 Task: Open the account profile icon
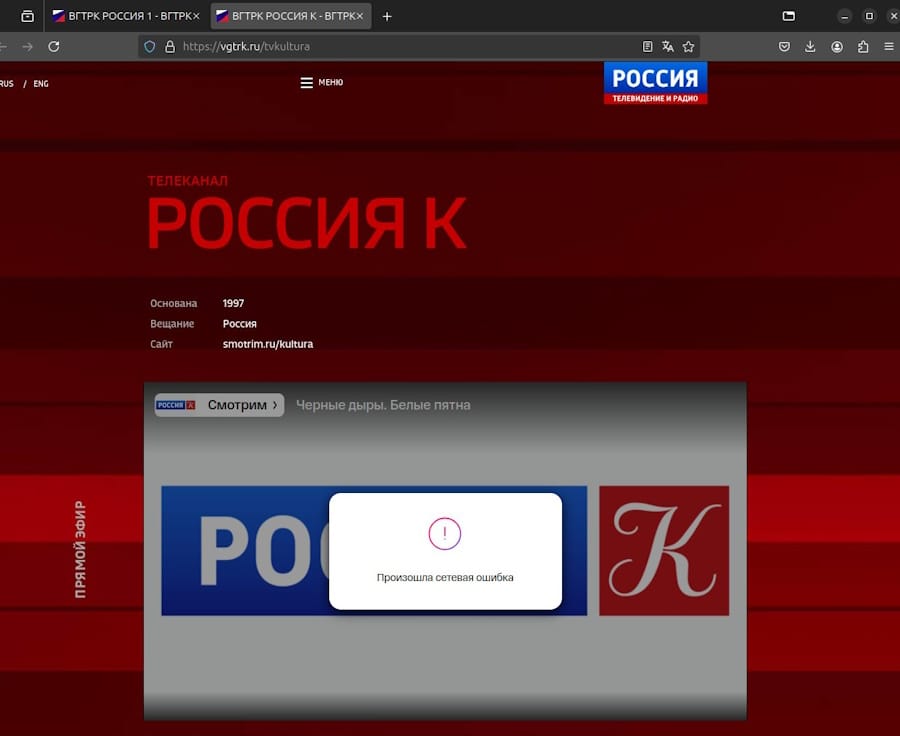(x=837, y=47)
